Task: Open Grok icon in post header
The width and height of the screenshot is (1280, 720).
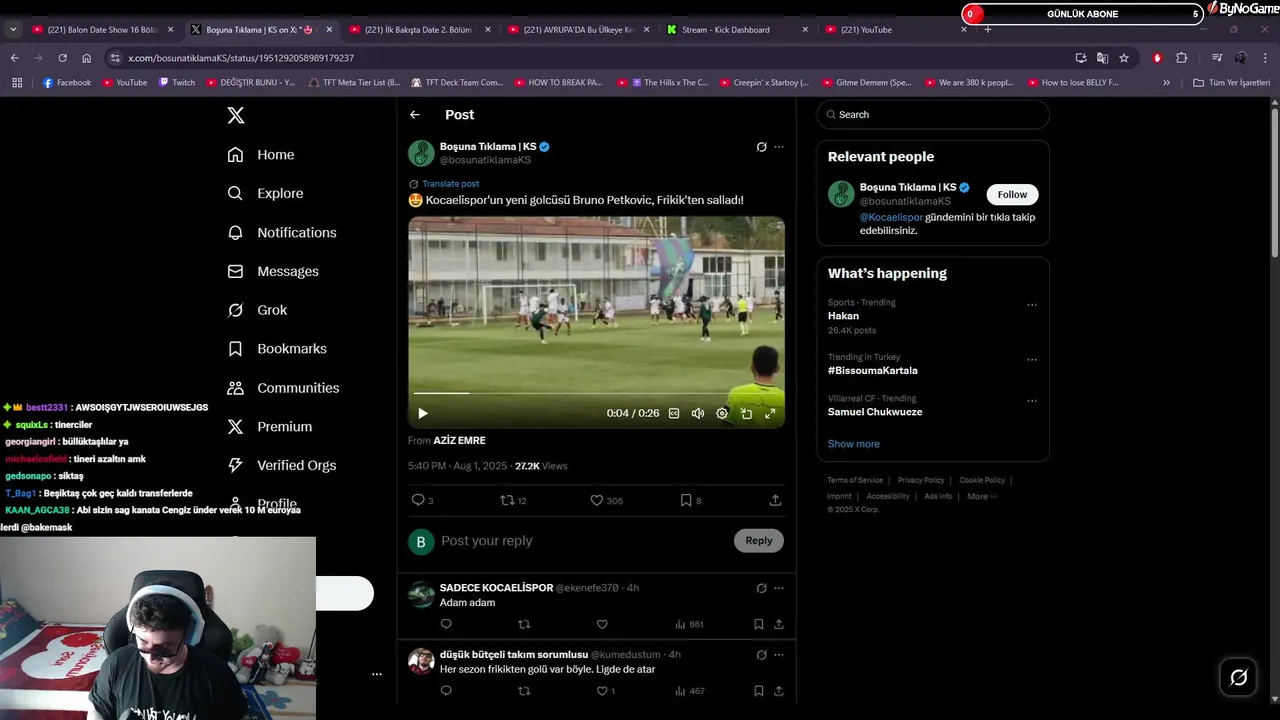Action: tap(761, 147)
